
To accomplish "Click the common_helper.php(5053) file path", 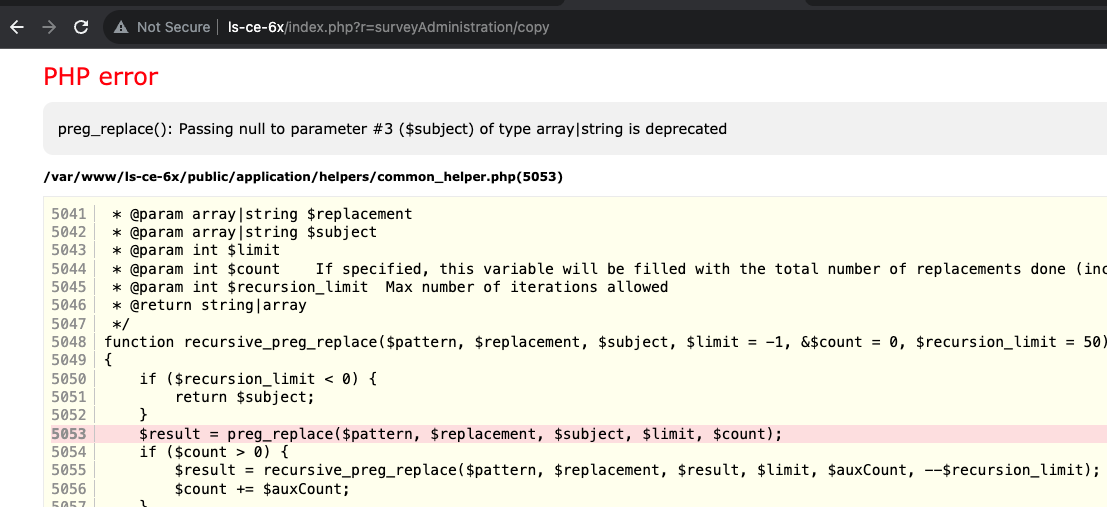I will 303,177.
